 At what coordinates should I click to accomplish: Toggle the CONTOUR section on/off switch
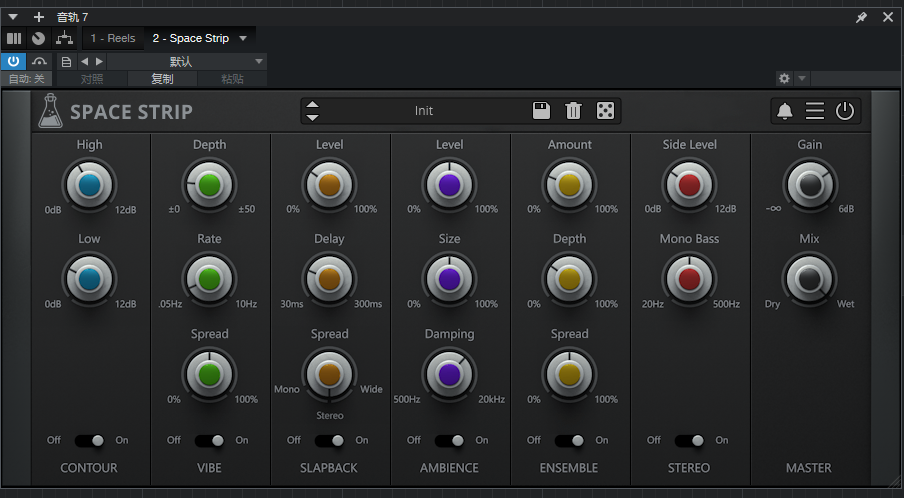click(89, 440)
